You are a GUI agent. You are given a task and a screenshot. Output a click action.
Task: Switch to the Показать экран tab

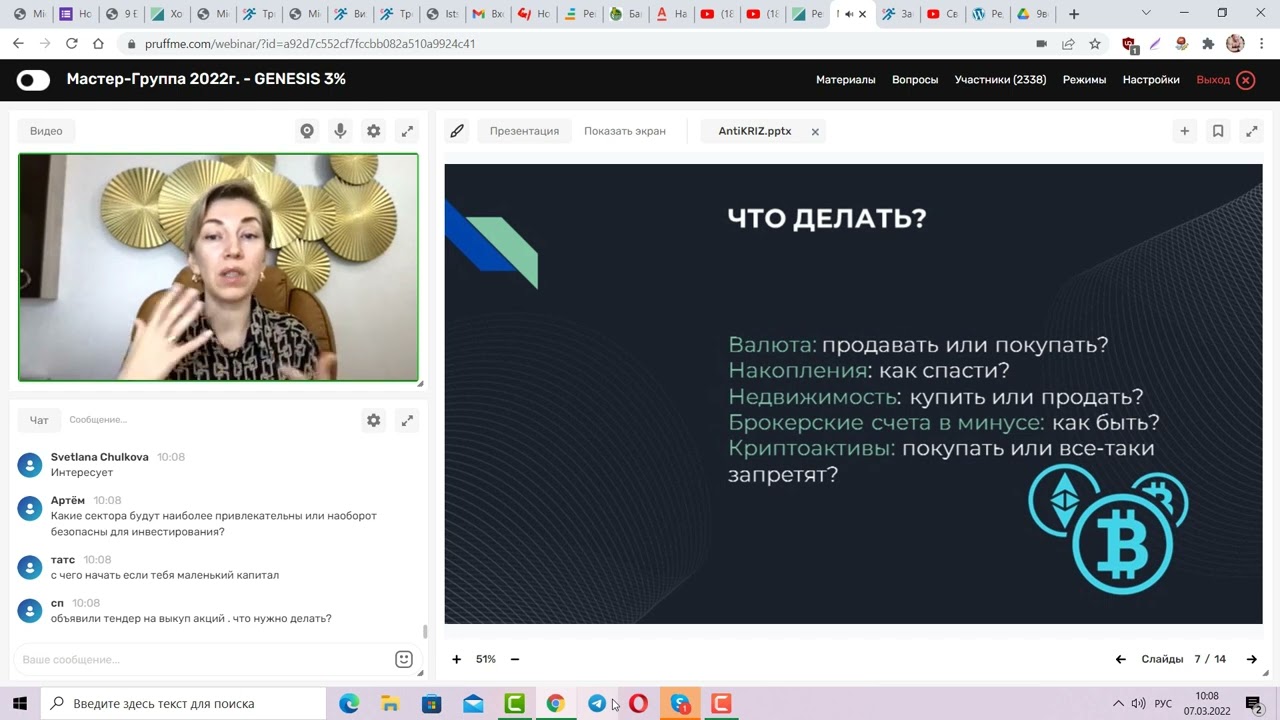624,130
